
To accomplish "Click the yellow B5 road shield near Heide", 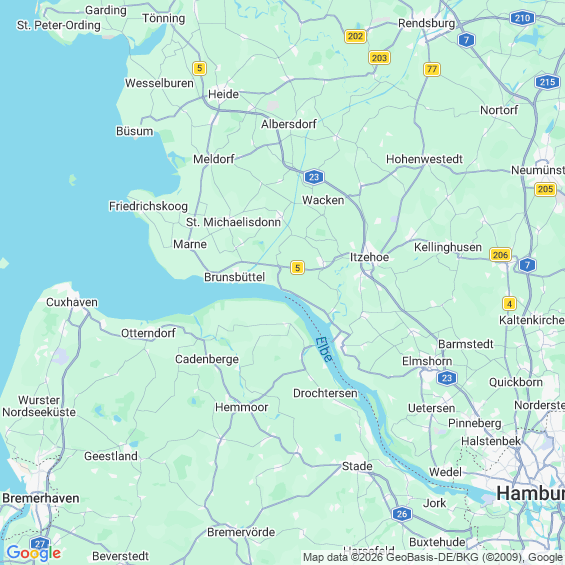I will point(199,68).
